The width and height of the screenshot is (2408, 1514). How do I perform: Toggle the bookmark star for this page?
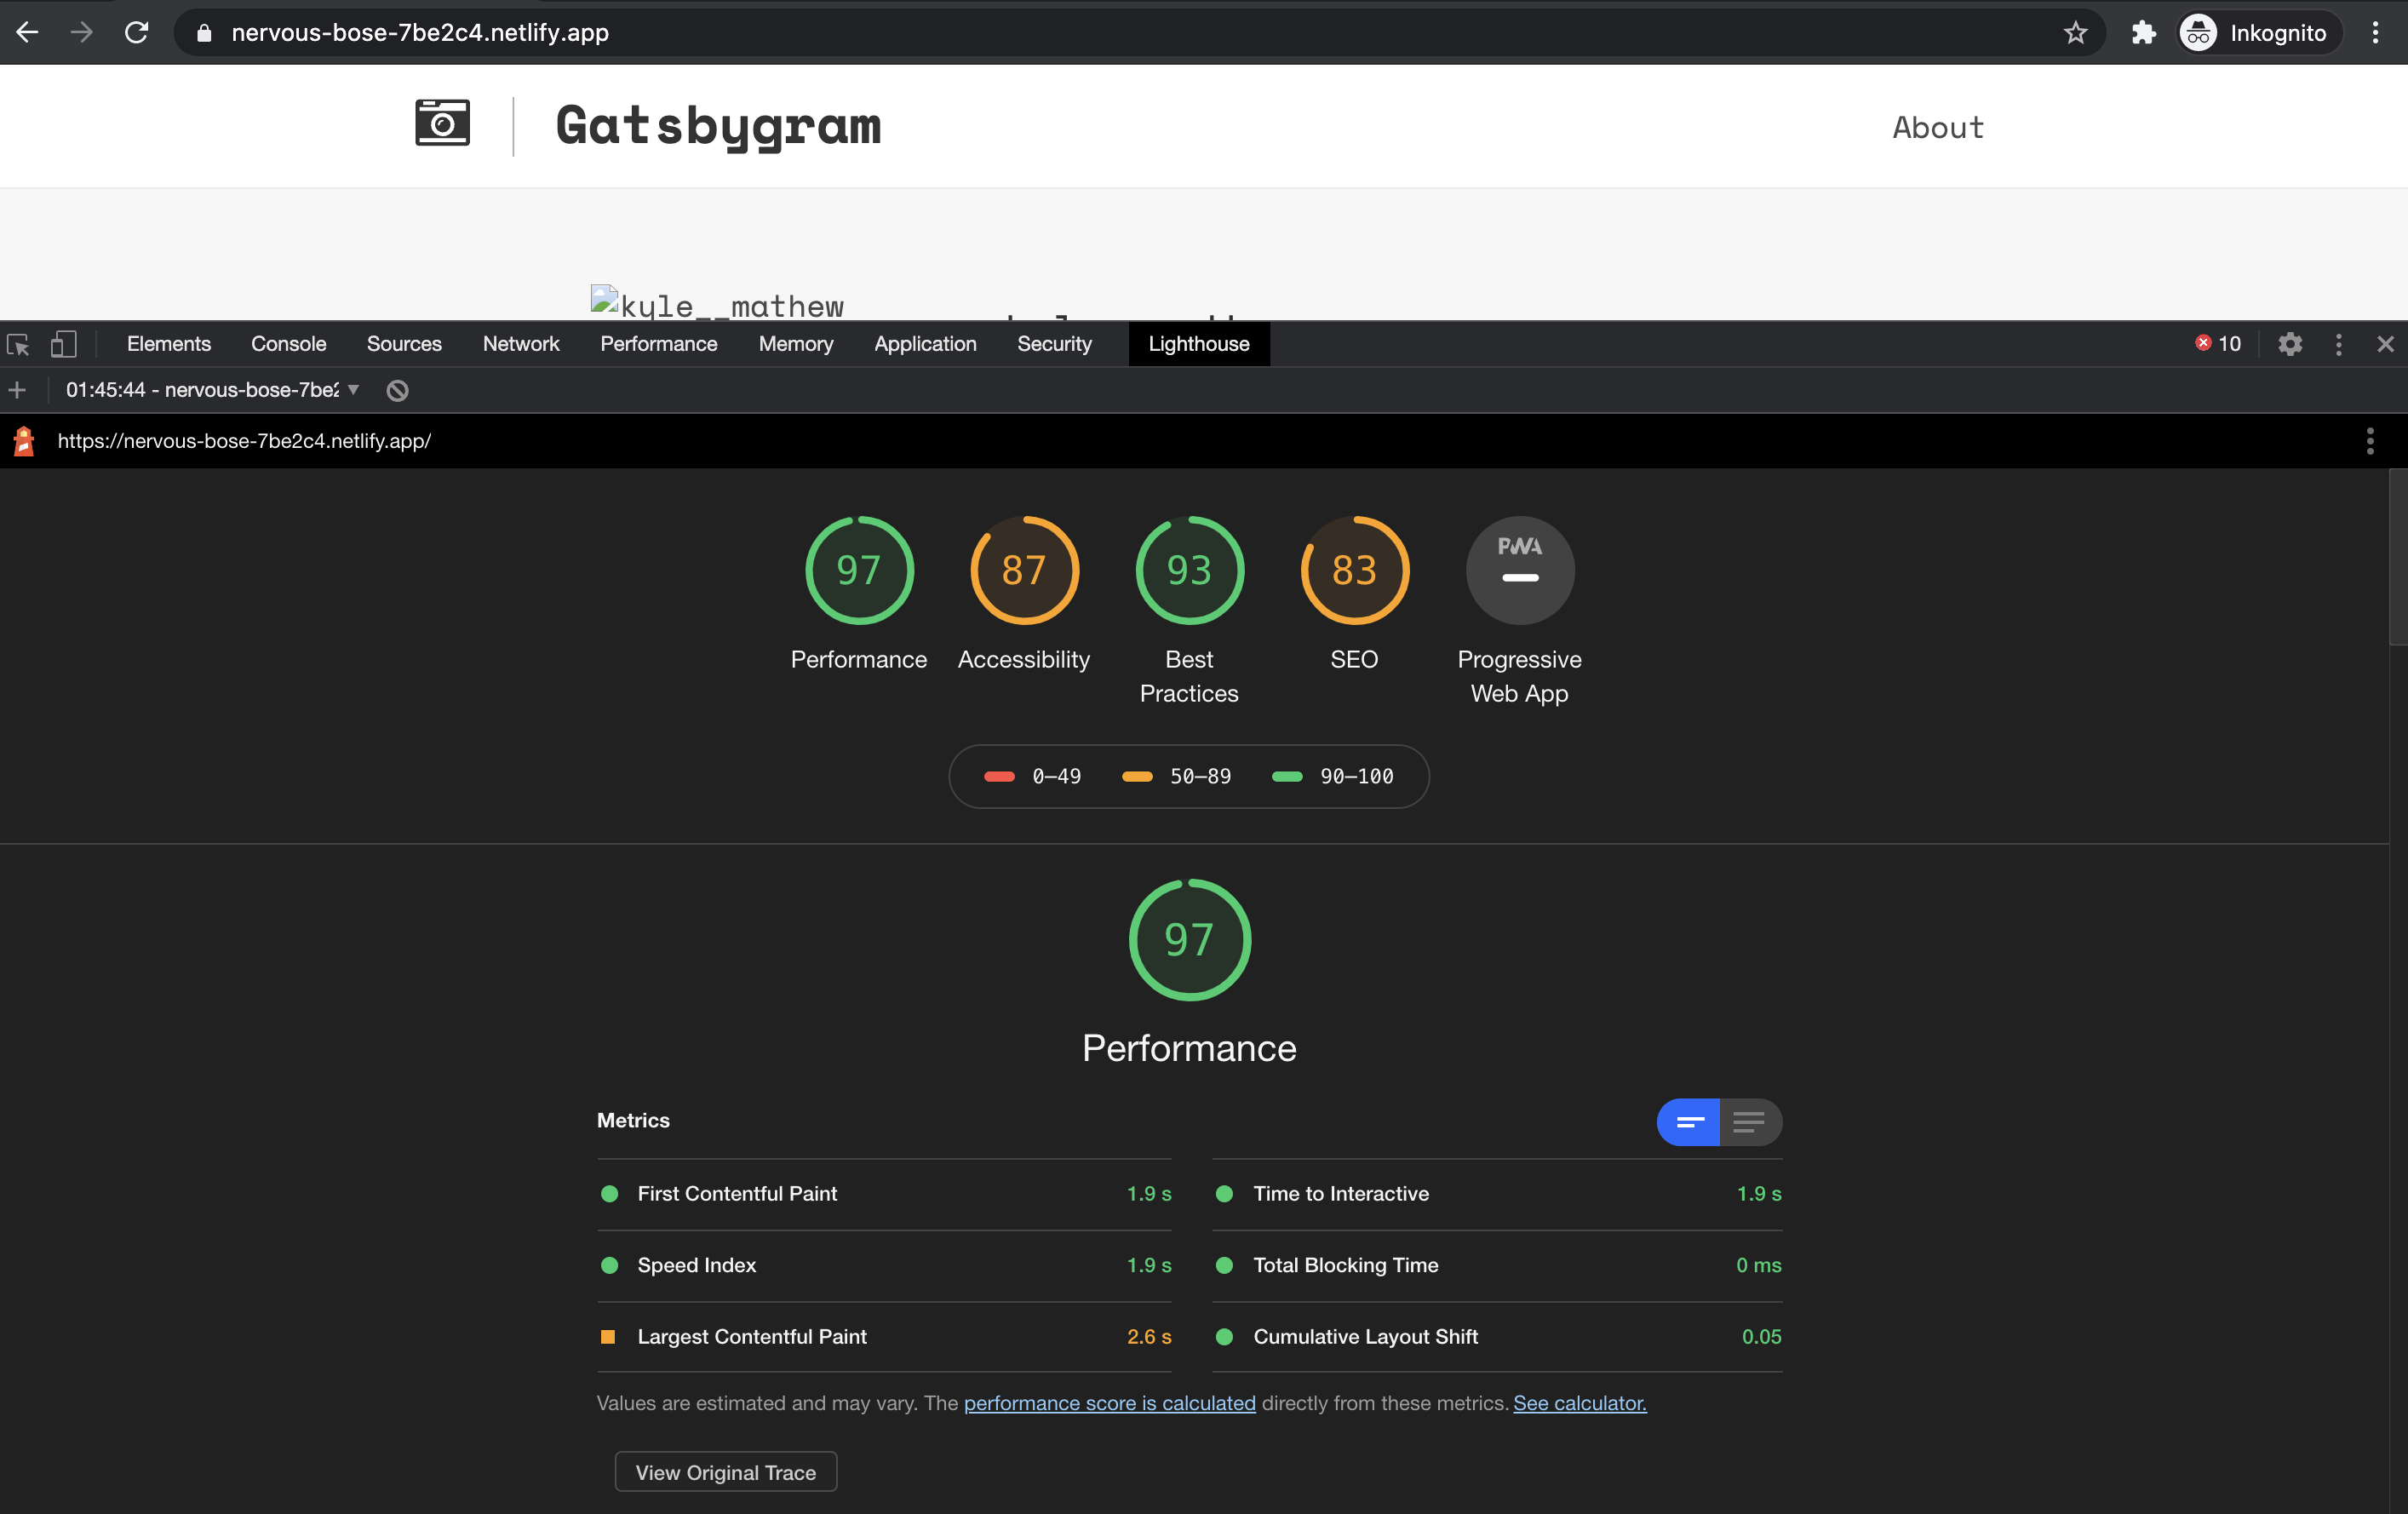point(2076,32)
